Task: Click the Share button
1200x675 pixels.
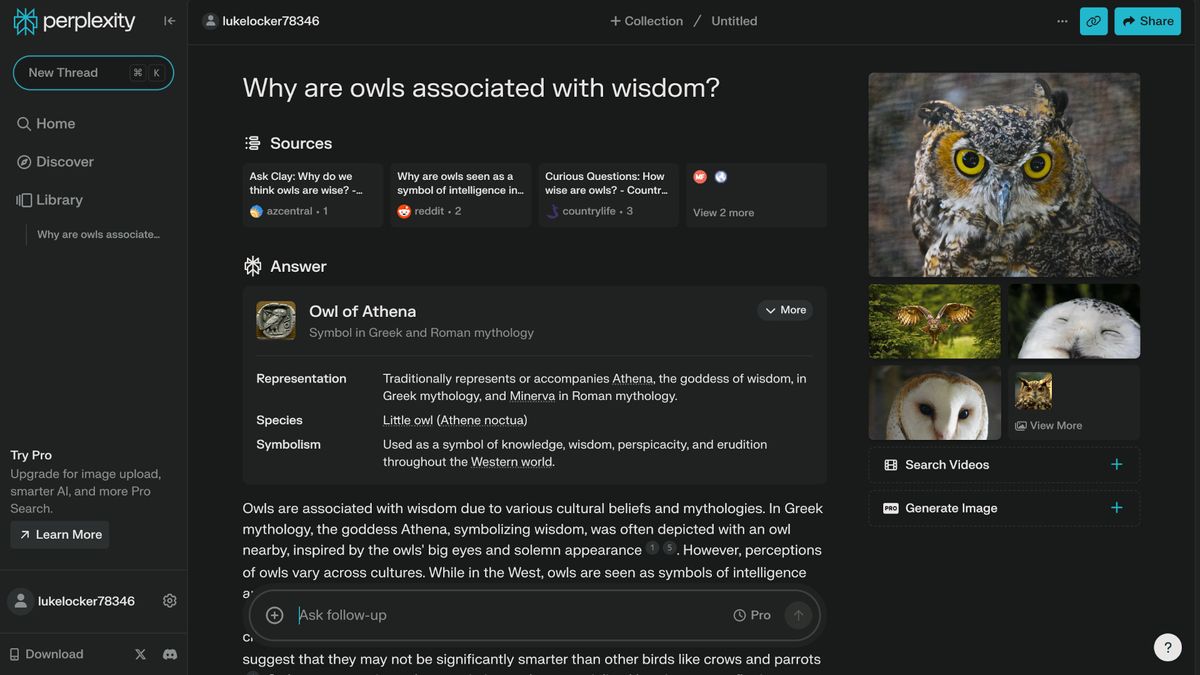Action: (x=1147, y=21)
